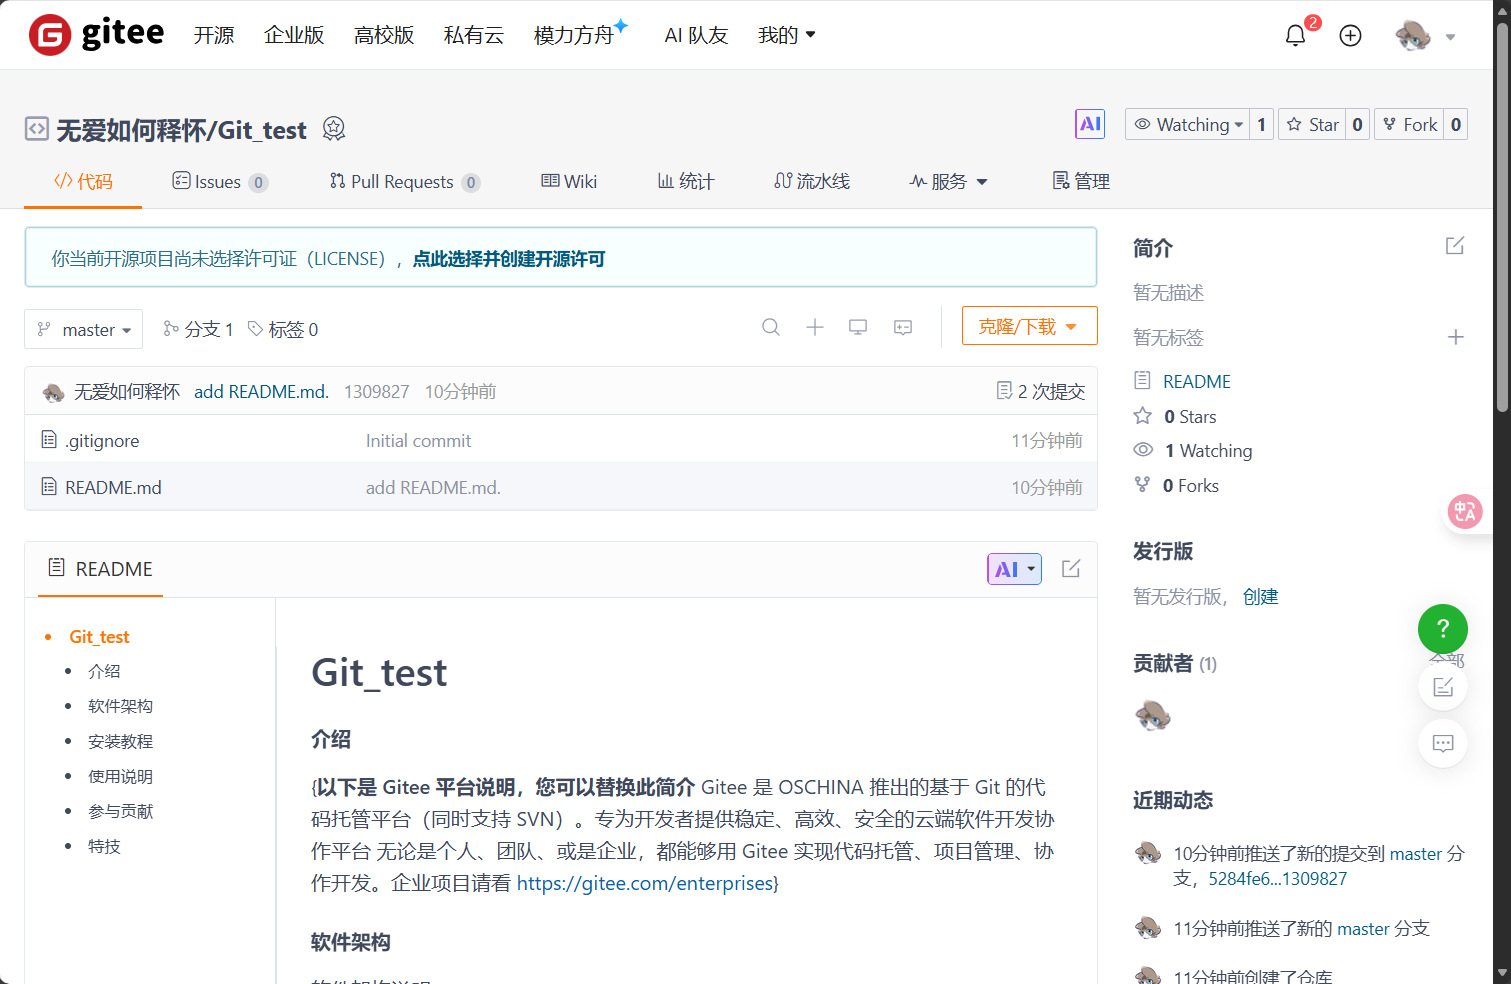
Task: Click the .gitignore file icon
Action: (x=49, y=440)
